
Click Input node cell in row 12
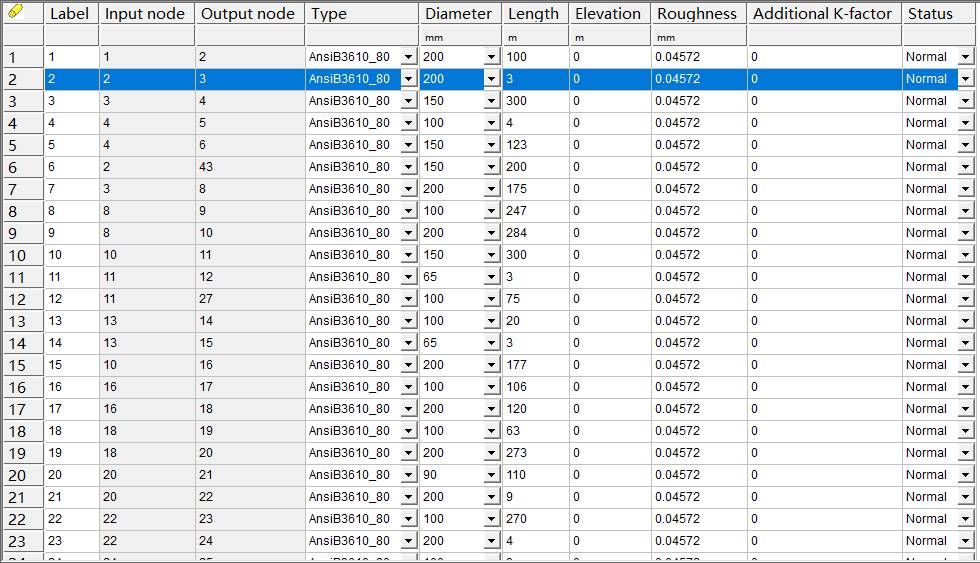coord(146,299)
